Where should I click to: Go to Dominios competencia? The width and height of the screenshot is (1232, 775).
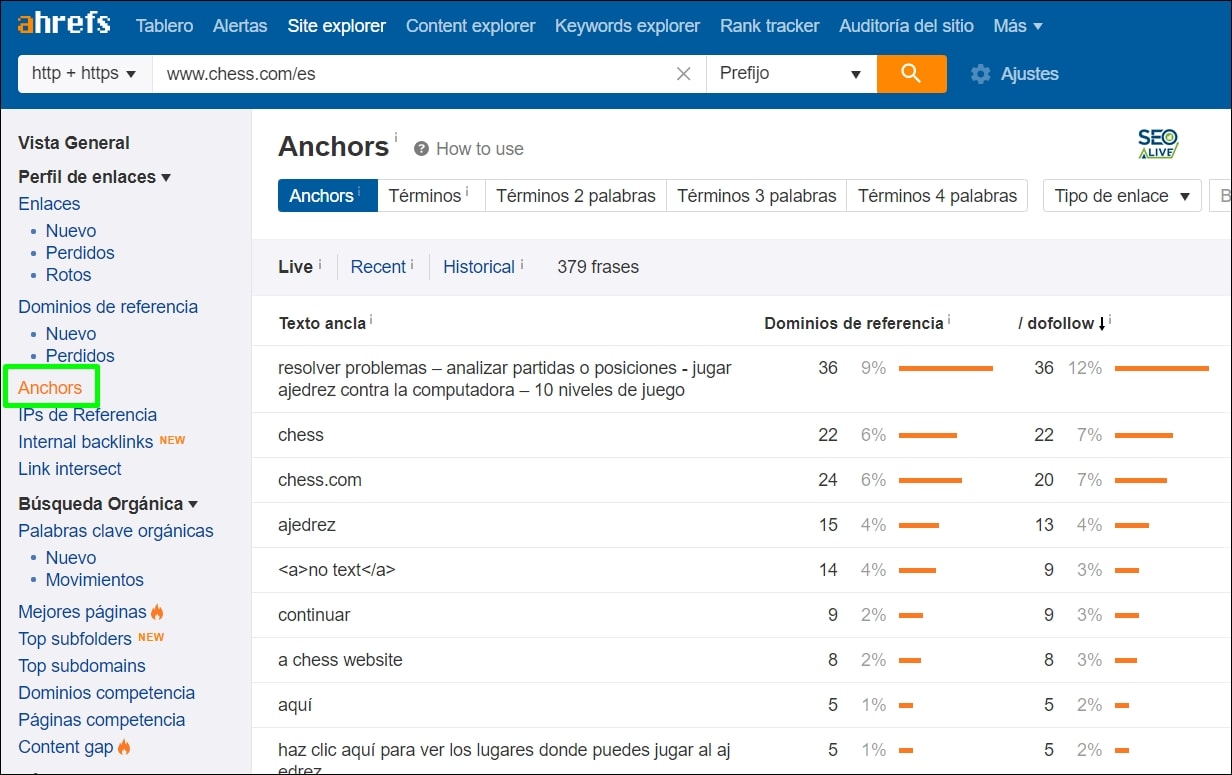(106, 692)
